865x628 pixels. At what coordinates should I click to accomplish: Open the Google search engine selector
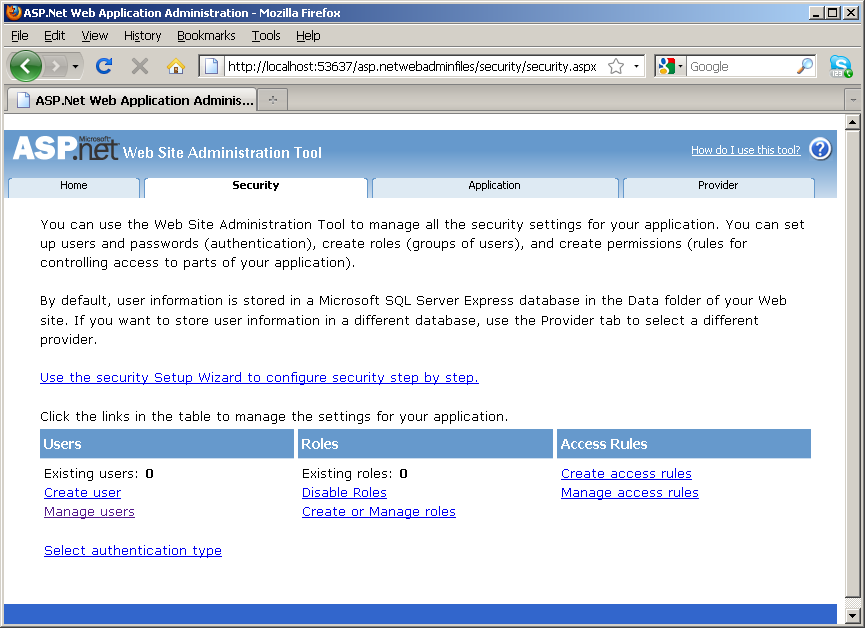(x=670, y=66)
